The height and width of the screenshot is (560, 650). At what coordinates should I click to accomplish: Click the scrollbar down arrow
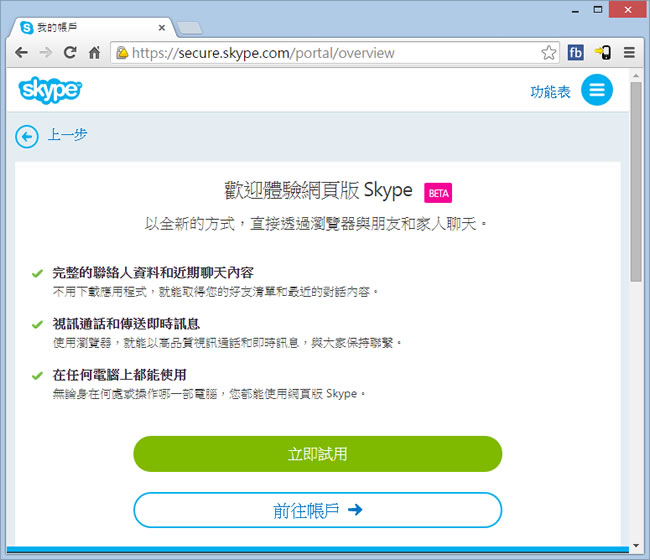click(636, 546)
